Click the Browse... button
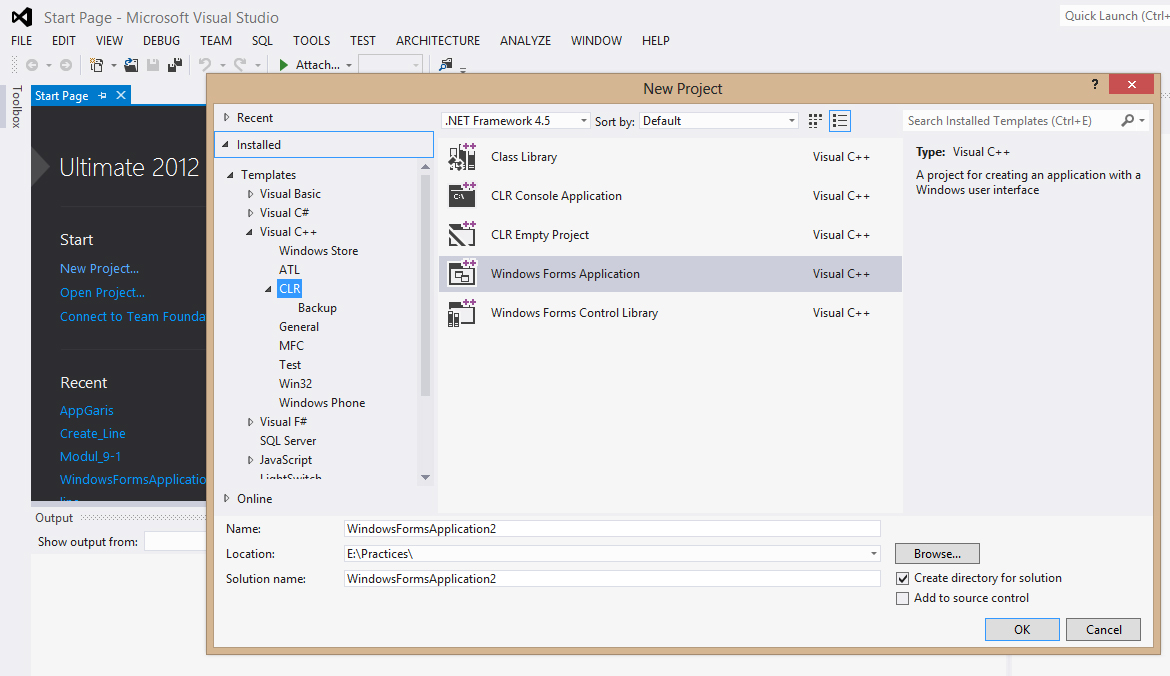 937,554
